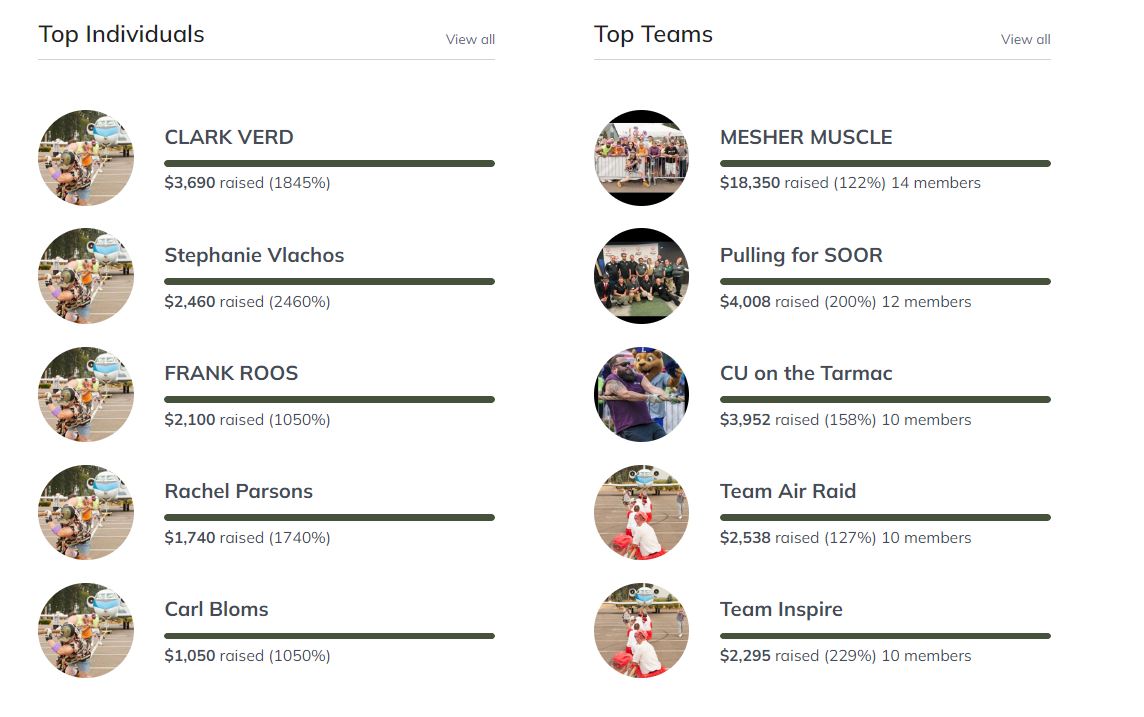View all Top Teams
Viewport: 1144px width, 717px height.
(x=1025, y=40)
